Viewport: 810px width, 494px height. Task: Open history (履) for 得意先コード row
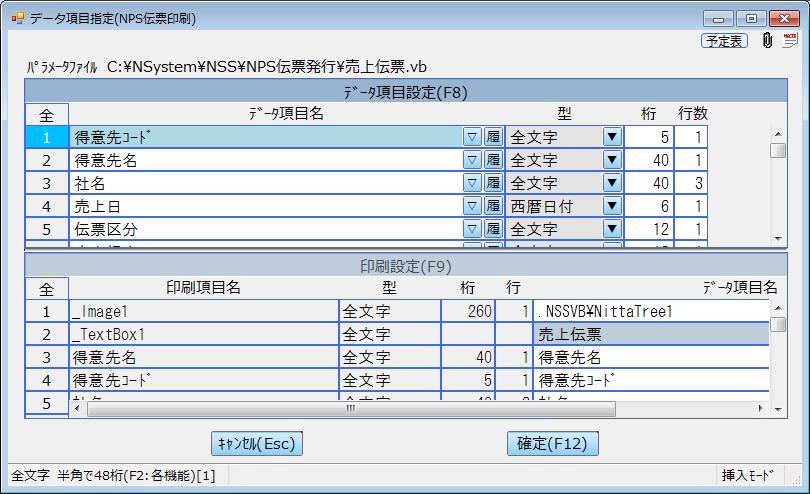click(493, 137)
